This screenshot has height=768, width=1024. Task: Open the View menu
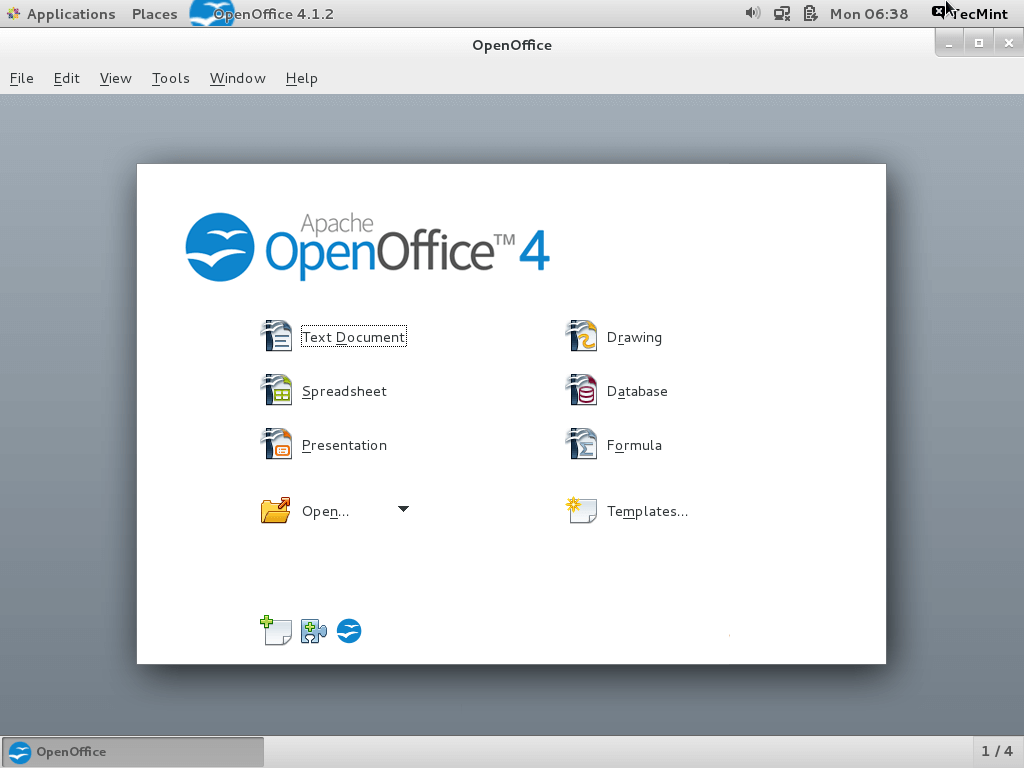tap(116, 78)
